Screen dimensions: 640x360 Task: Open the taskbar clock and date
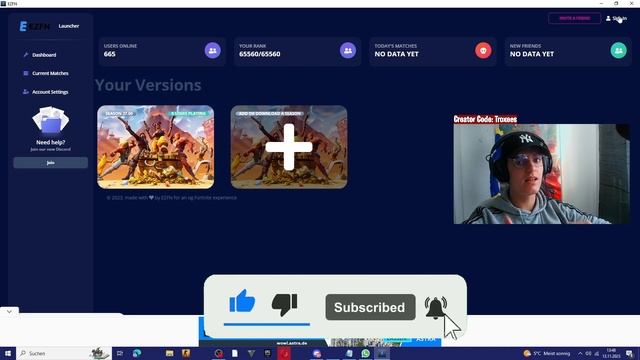tap(611, 353)
